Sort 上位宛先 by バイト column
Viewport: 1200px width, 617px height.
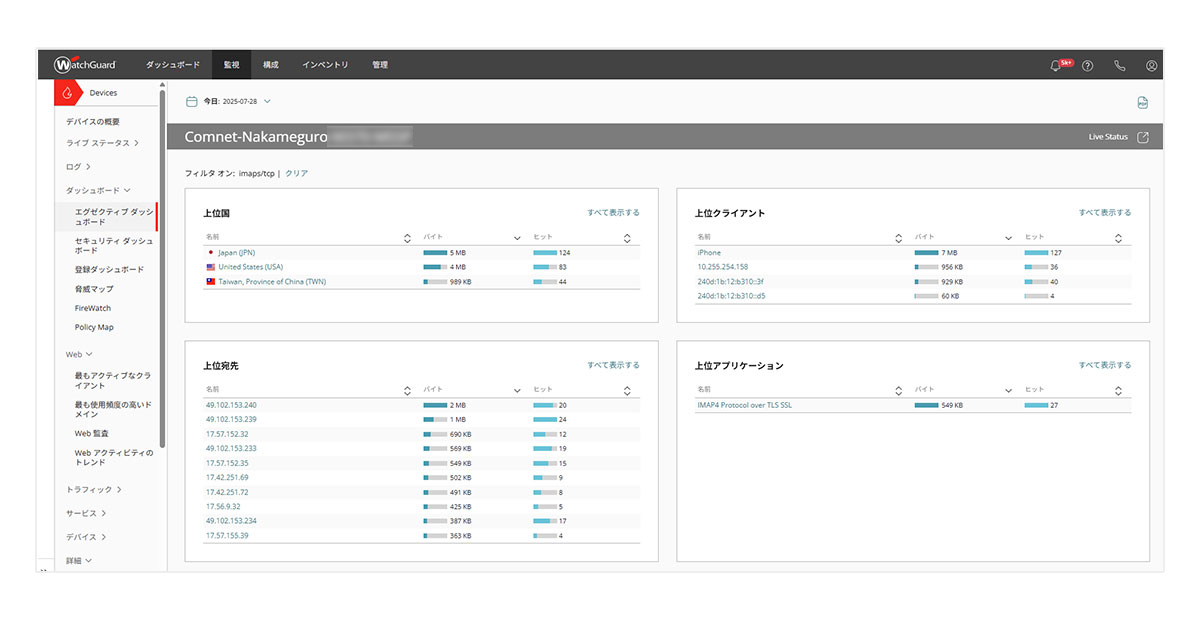[517, 390]
